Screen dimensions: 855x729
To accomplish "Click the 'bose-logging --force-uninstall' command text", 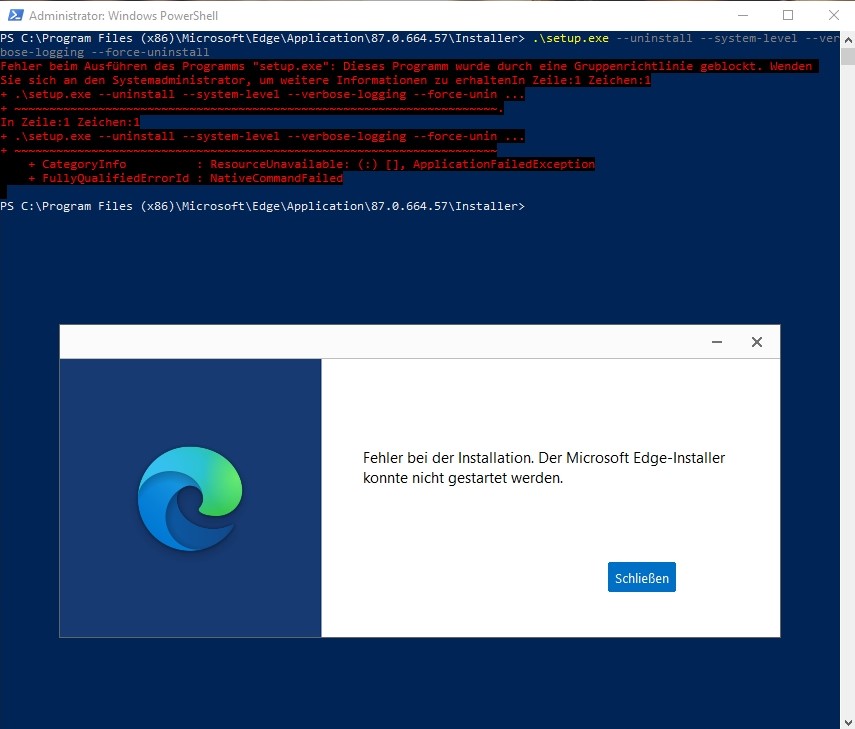I will pos(105,52).
